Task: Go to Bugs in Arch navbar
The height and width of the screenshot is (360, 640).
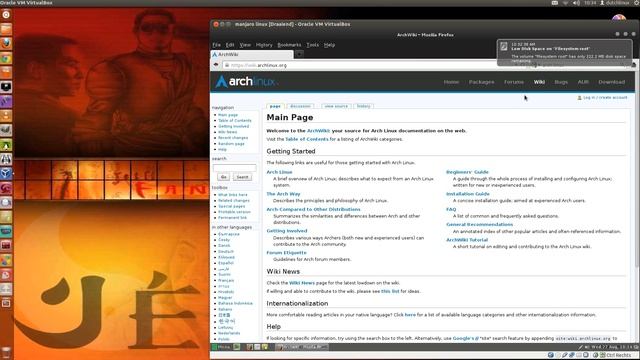Action: (x=561, y=82)
